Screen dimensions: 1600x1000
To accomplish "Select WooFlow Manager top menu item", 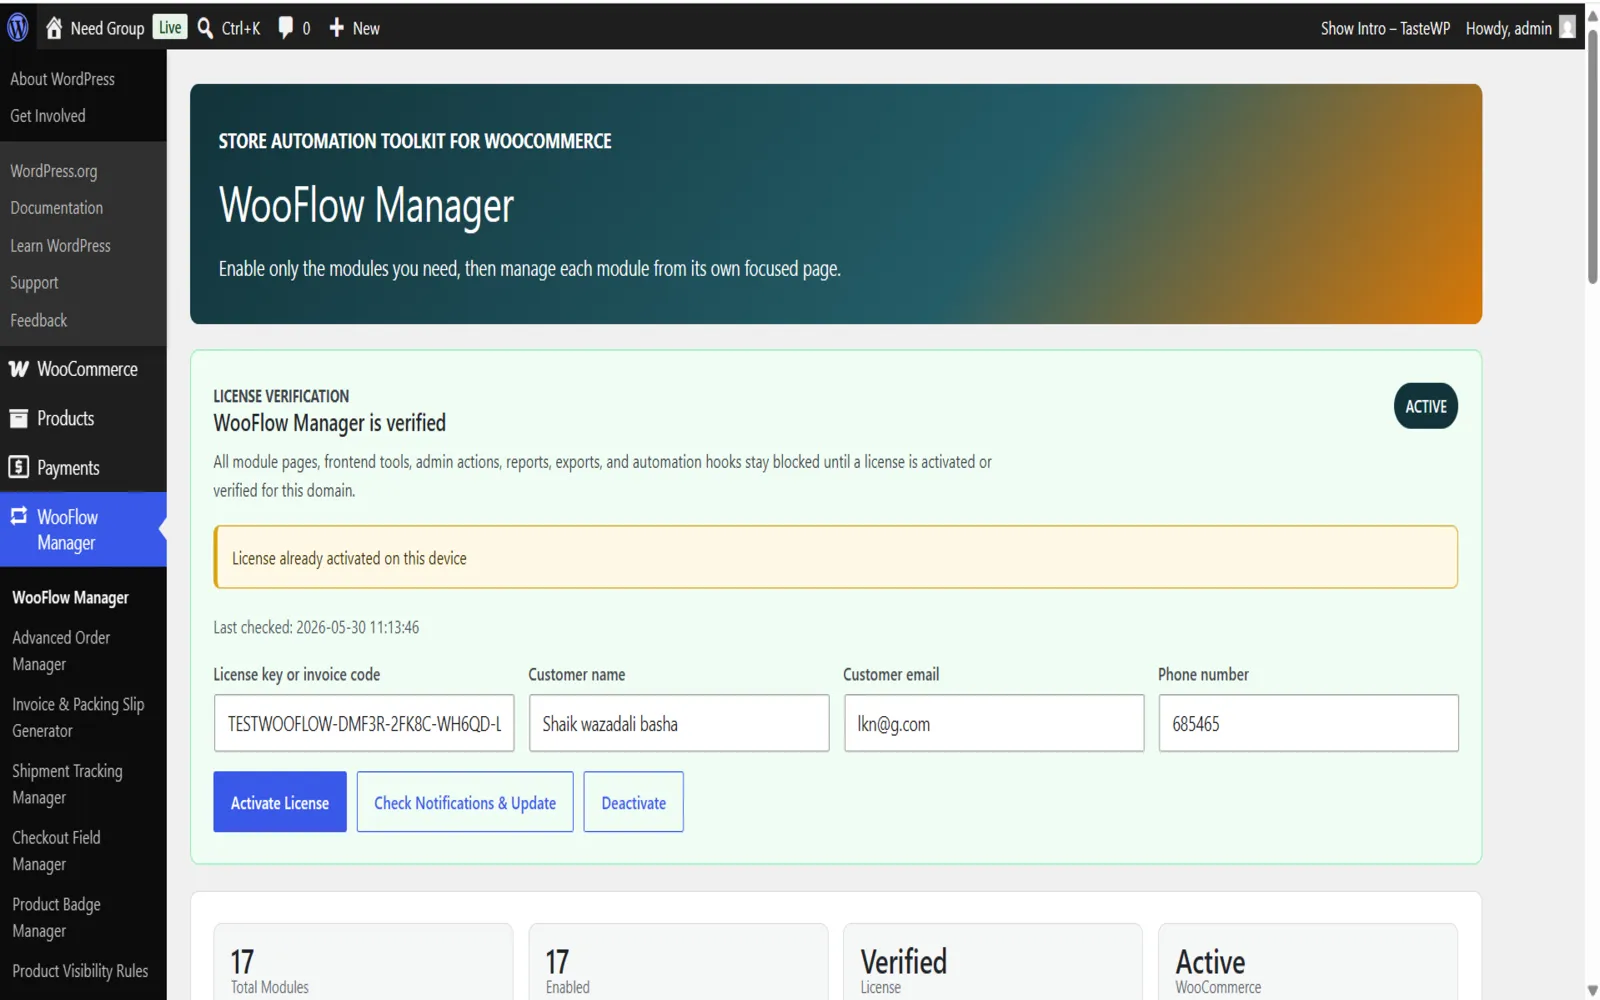I will (x=83, y=530).
